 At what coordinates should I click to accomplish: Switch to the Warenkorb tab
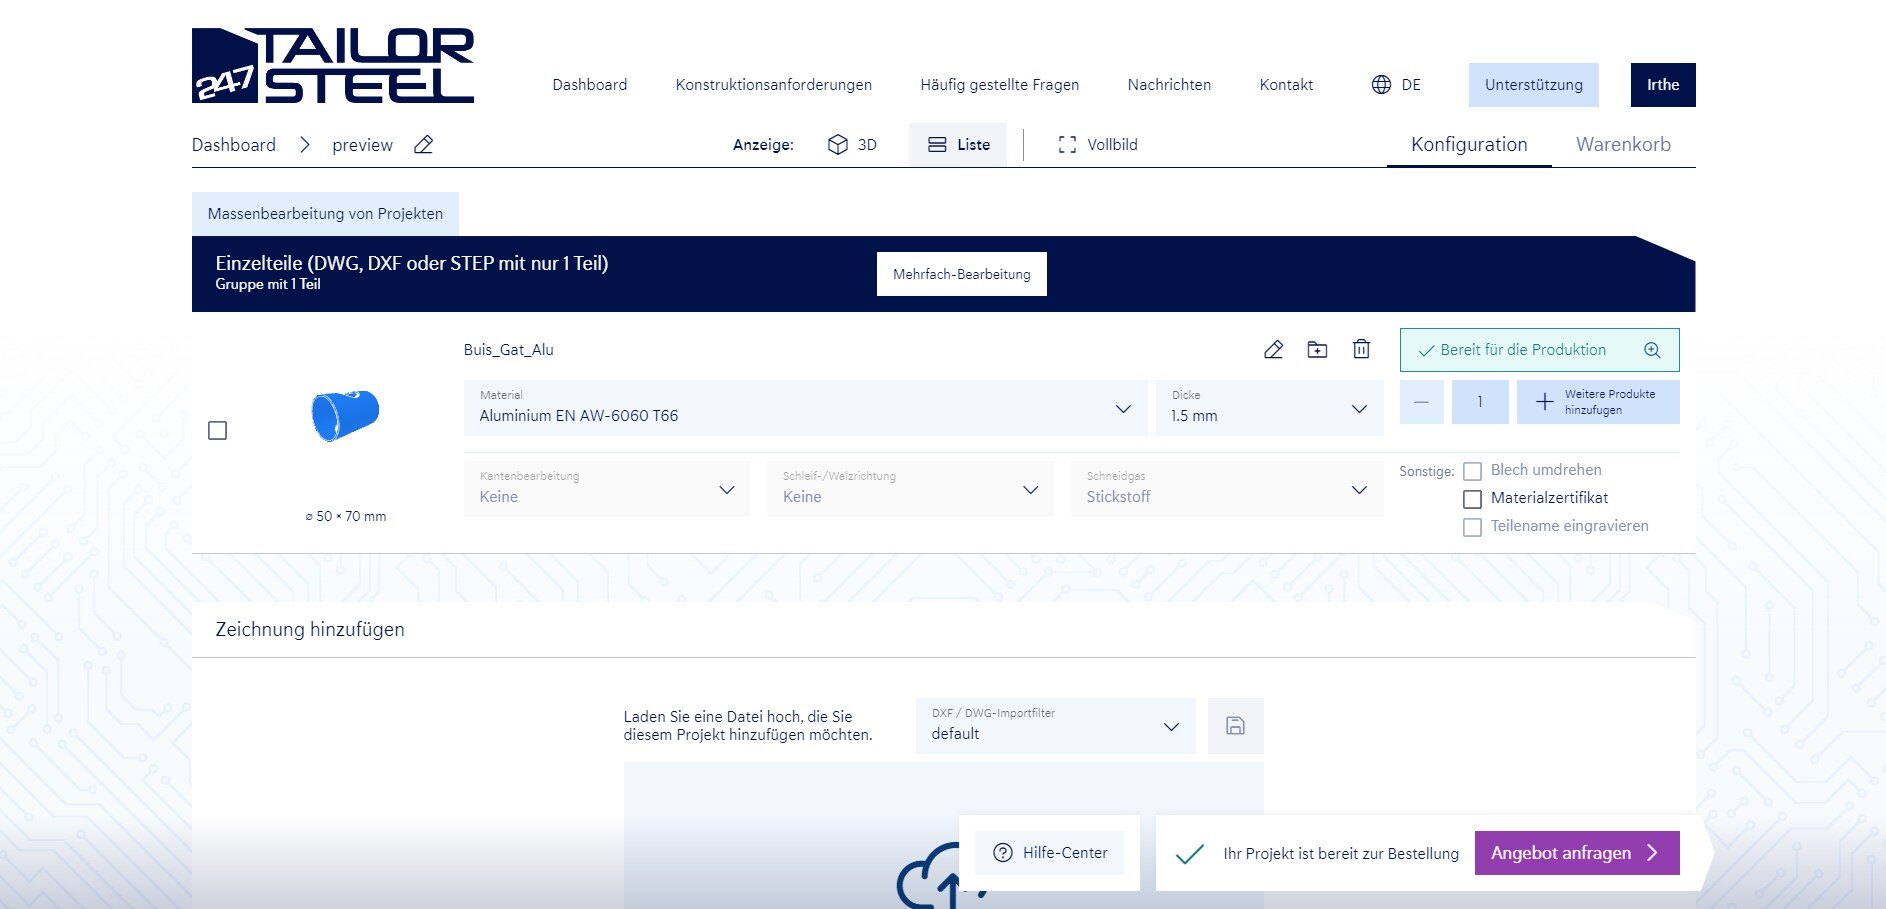(1622, 145)
